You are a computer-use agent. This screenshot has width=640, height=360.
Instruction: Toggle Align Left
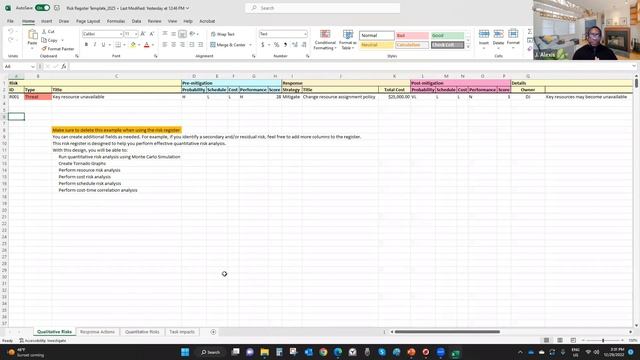(165, 44)
